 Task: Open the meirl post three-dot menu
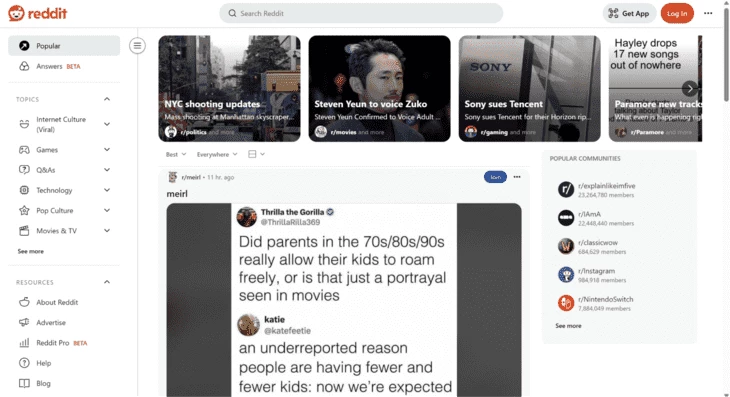tap(517, 177)
